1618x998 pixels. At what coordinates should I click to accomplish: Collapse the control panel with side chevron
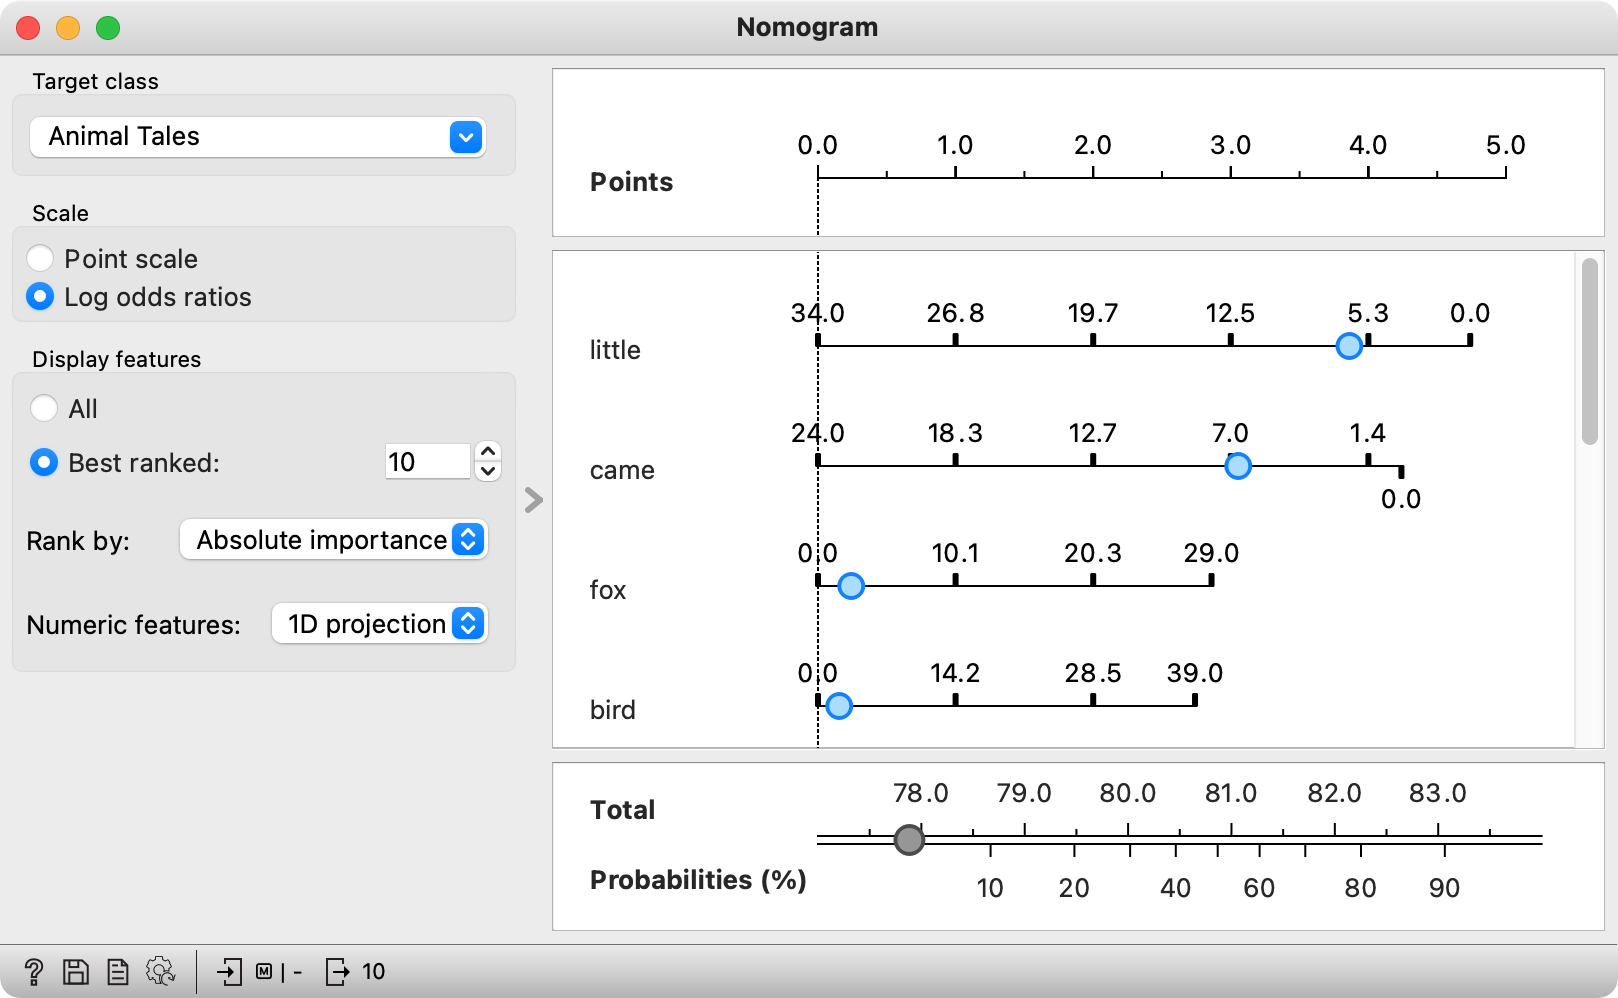point(534,500)
